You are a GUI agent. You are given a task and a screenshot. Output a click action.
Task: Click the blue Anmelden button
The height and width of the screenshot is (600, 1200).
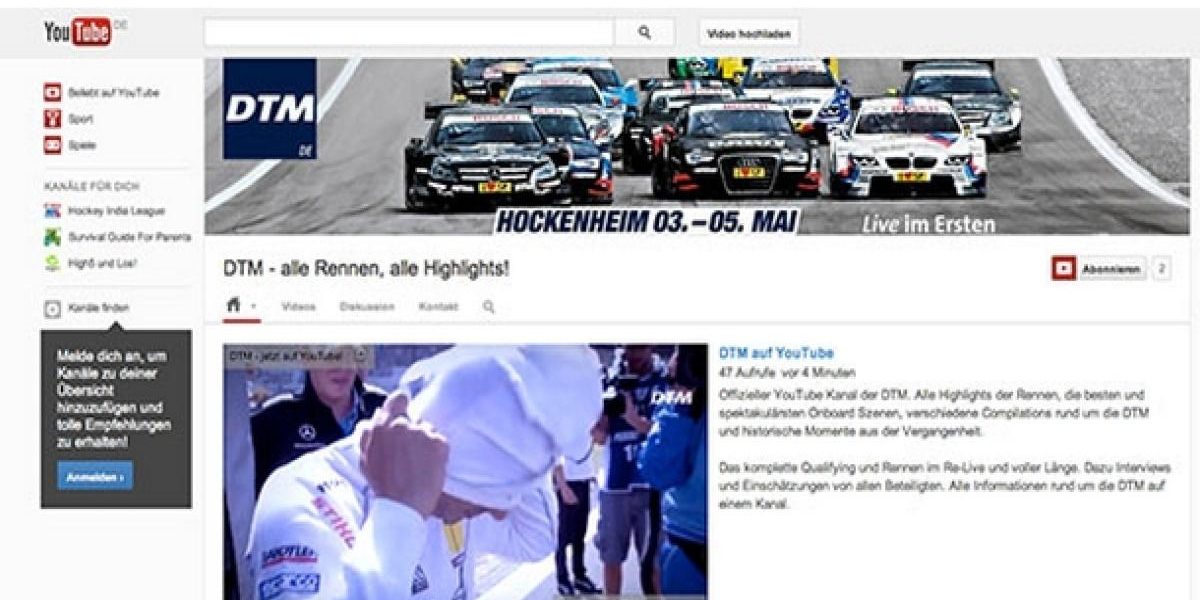(x=95, y=476)
